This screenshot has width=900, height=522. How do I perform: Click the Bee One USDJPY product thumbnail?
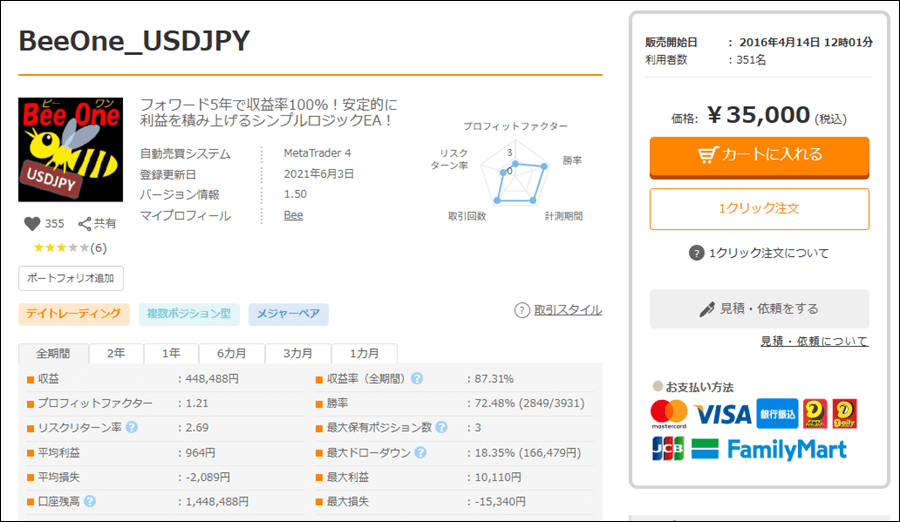click(x=70, y=150)
